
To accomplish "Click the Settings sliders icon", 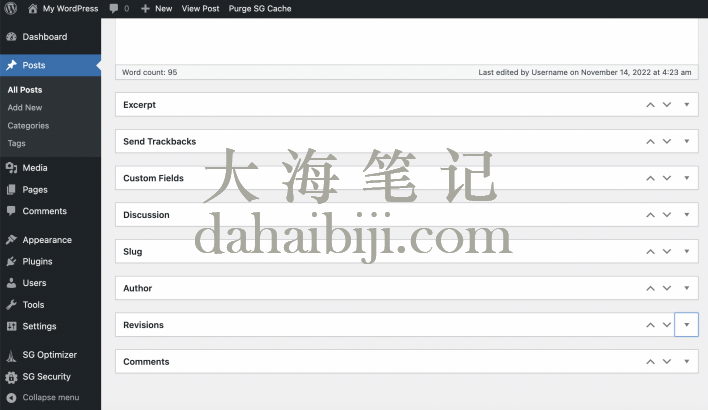I will 11,326.
